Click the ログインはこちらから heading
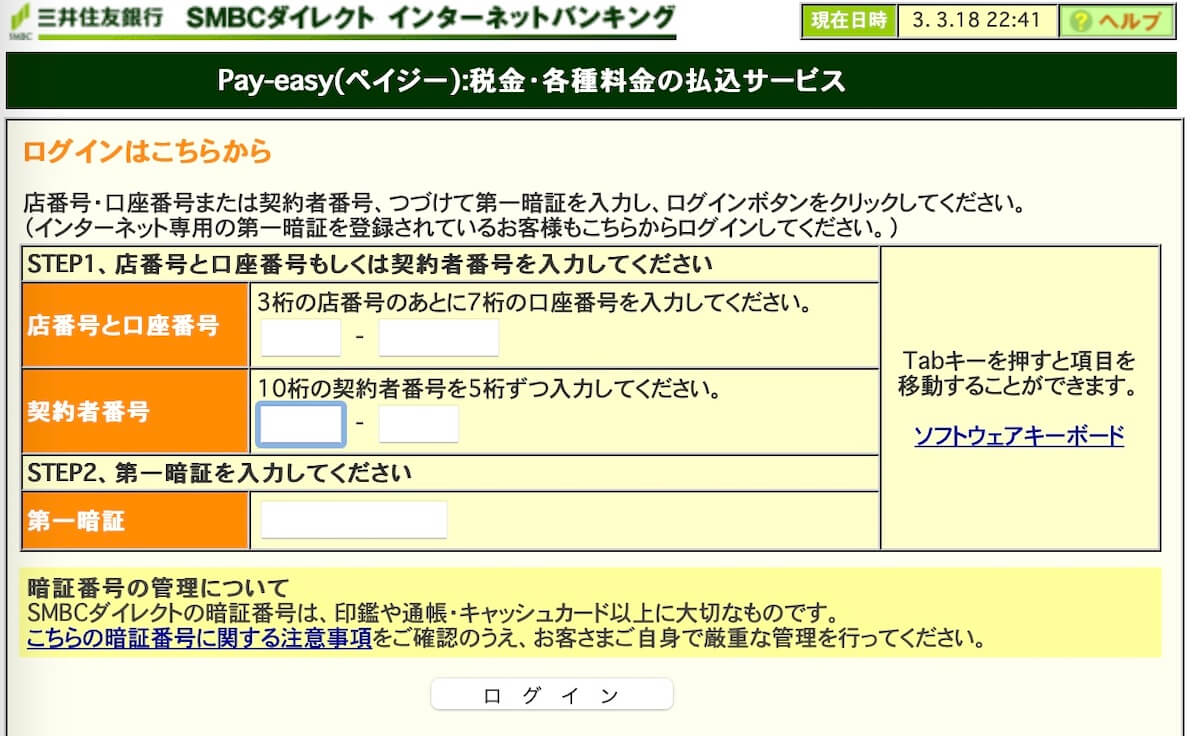 148,152
